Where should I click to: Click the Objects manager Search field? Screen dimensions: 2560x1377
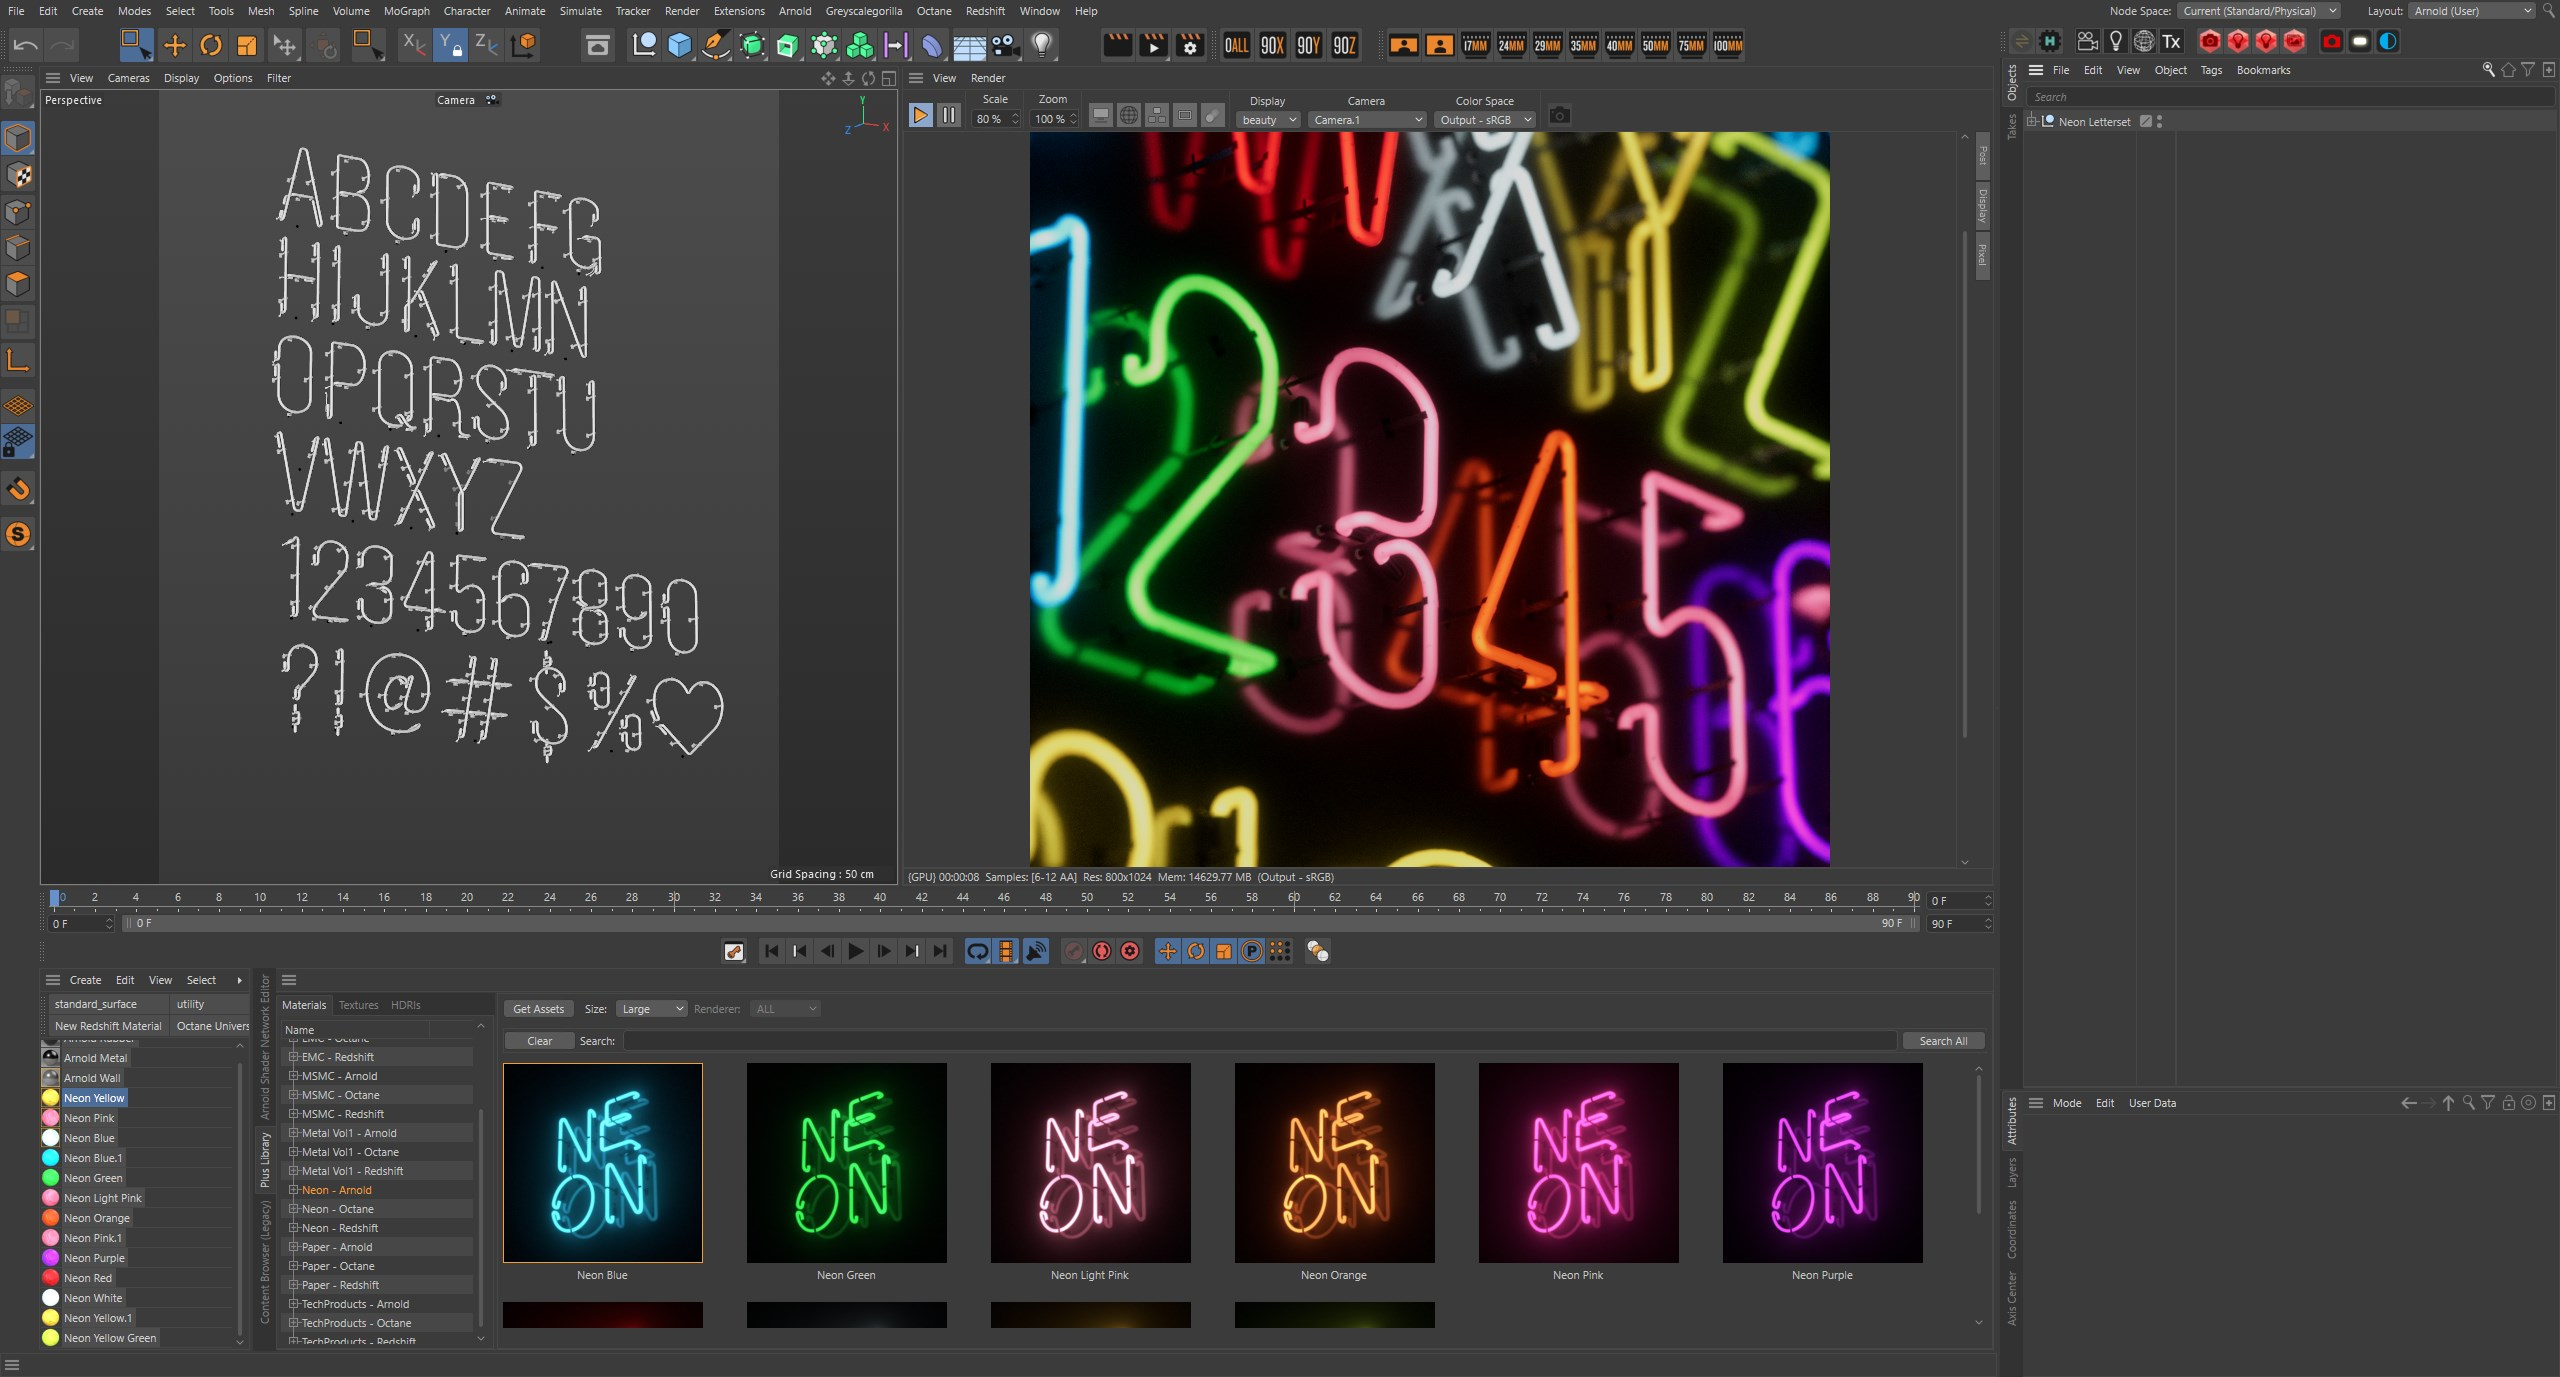coord(2290,97)
